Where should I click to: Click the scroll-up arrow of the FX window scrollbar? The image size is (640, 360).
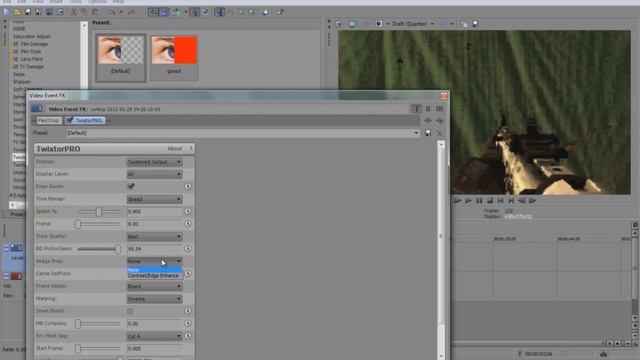(x=441, y=144)
